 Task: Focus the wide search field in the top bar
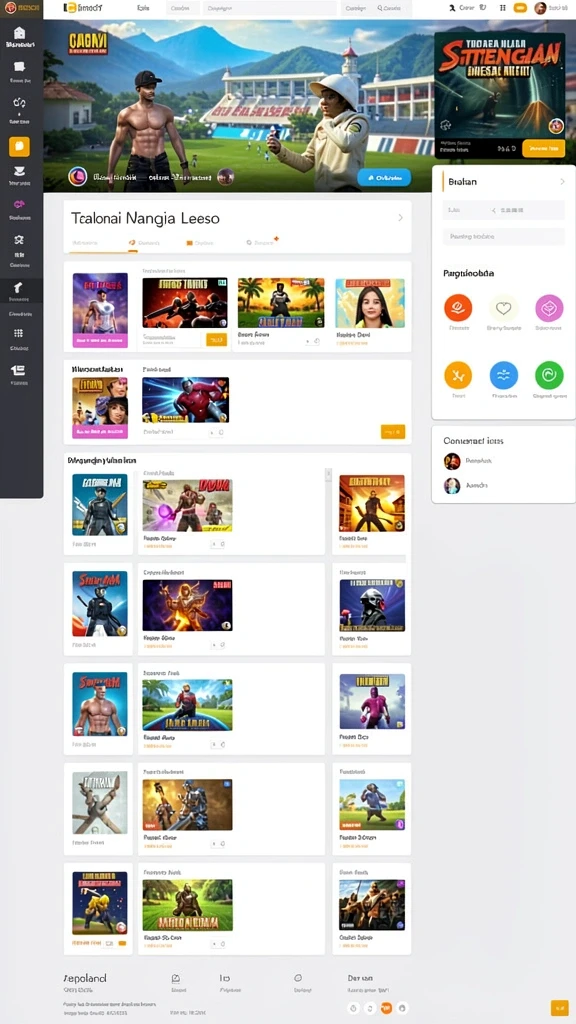[270, 8]
